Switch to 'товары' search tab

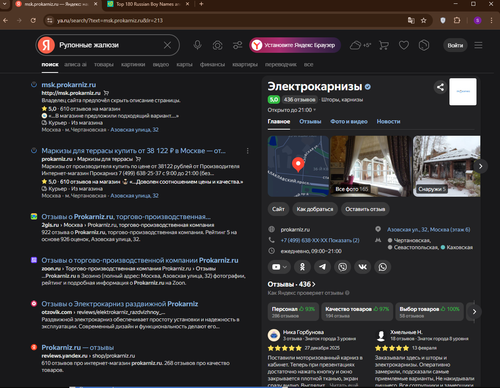(104, 65)
